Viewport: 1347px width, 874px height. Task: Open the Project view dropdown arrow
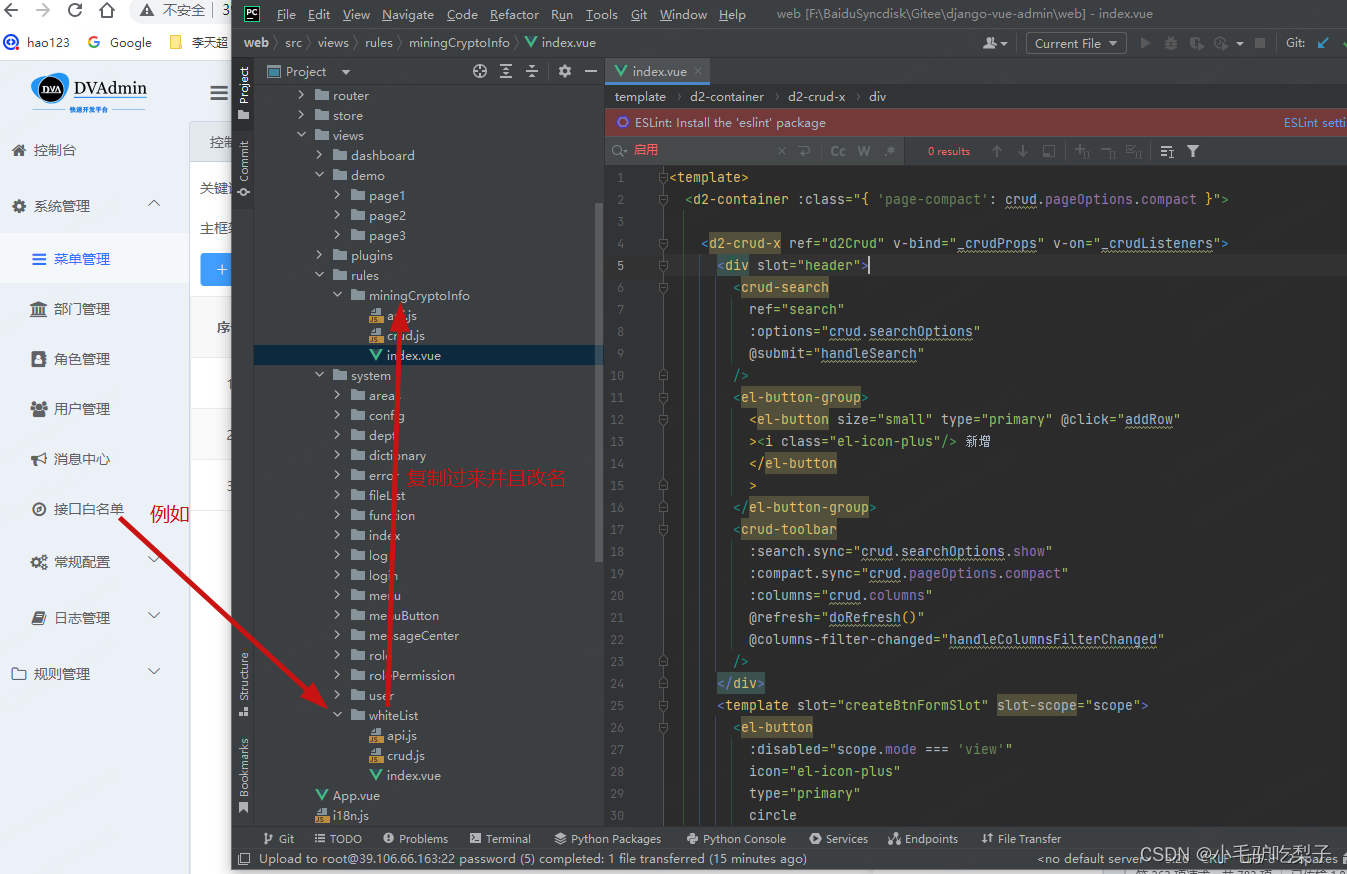click(346, 72)
